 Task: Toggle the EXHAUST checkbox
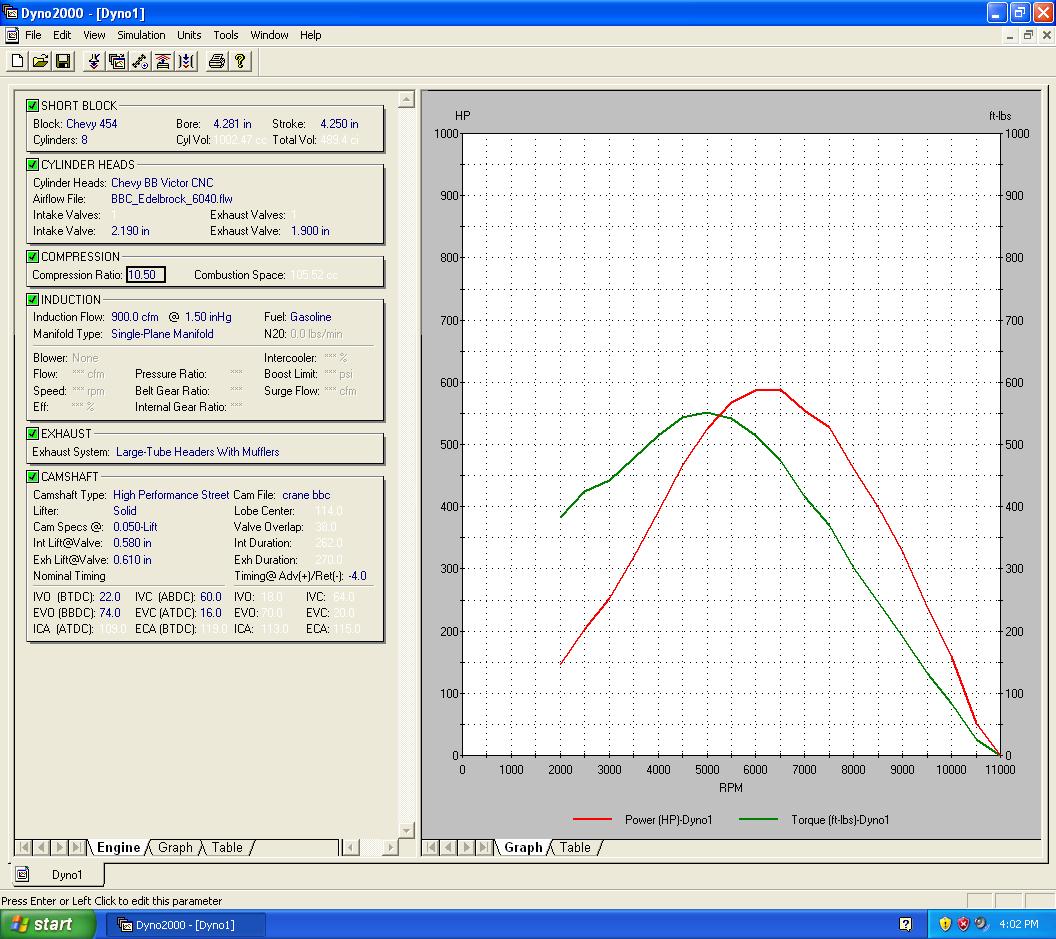click(32, 434)
